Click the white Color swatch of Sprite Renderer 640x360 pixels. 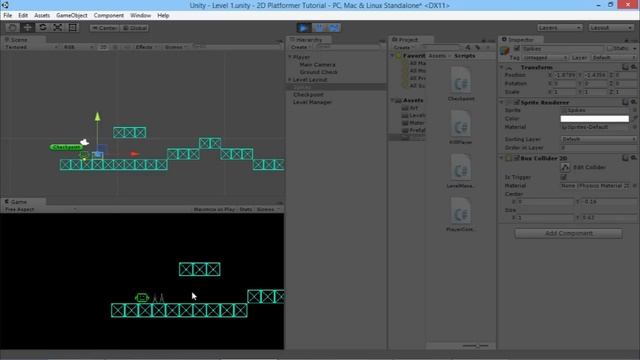point(595,119)
